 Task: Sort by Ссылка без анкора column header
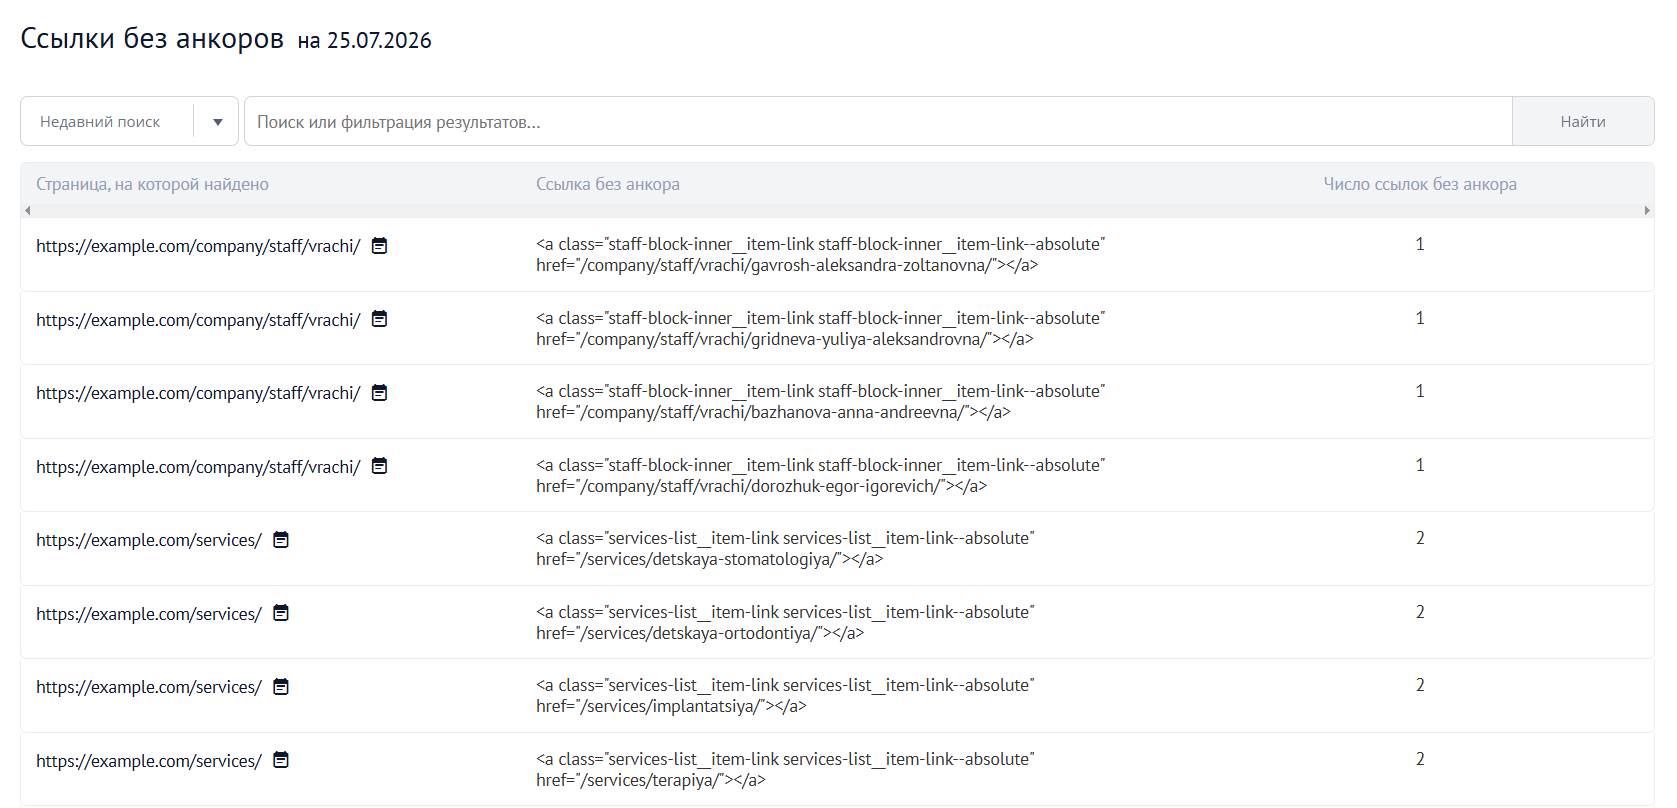[608, 184]
